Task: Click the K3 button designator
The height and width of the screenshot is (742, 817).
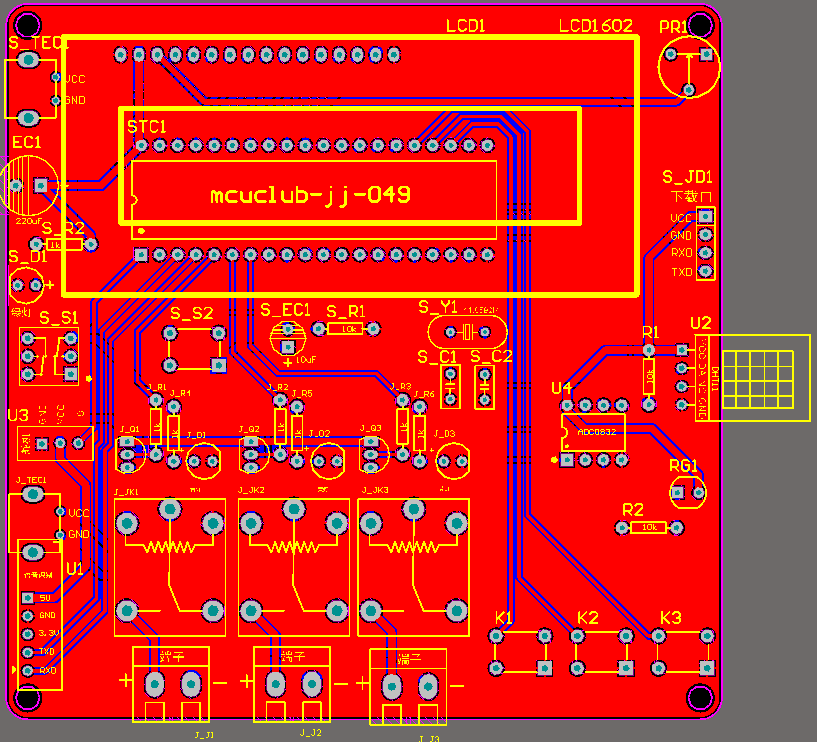Action: click(x=671, y=618)
